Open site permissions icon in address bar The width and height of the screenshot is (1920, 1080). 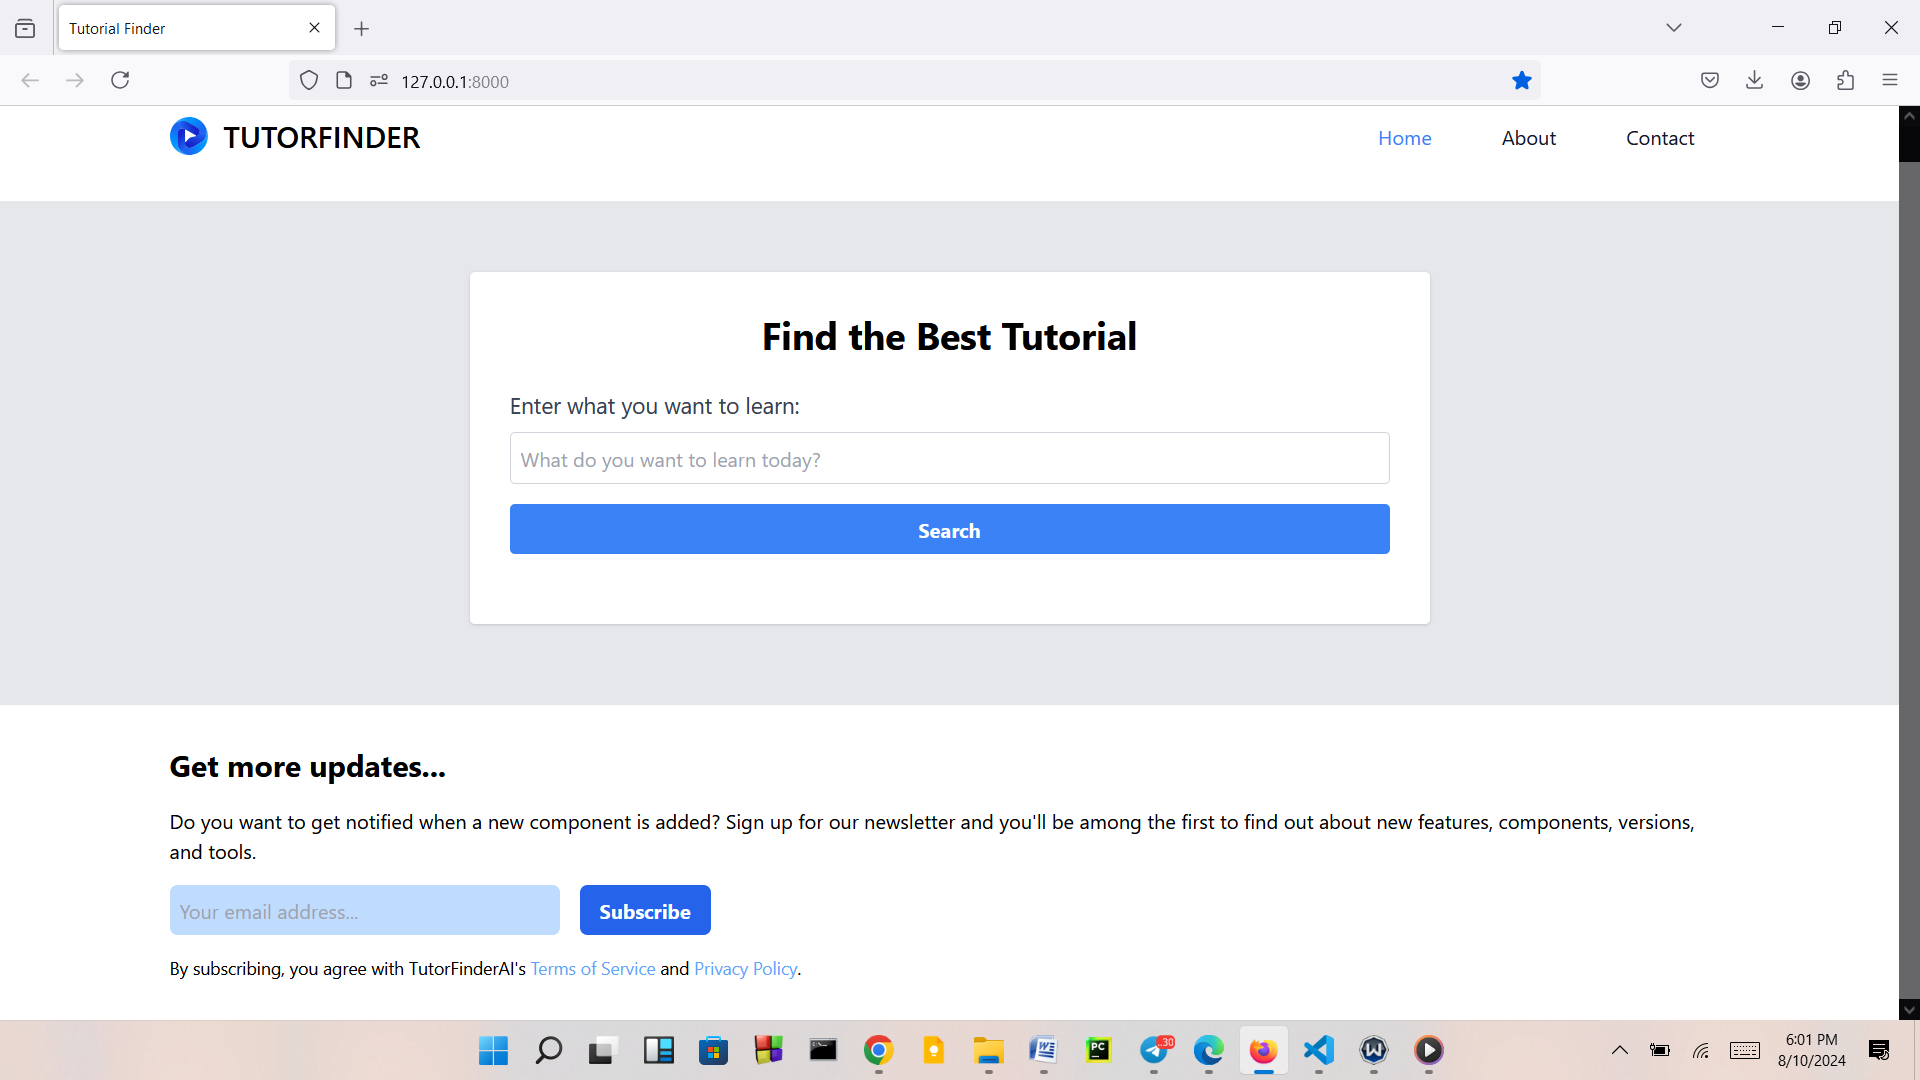click(378, 81)
